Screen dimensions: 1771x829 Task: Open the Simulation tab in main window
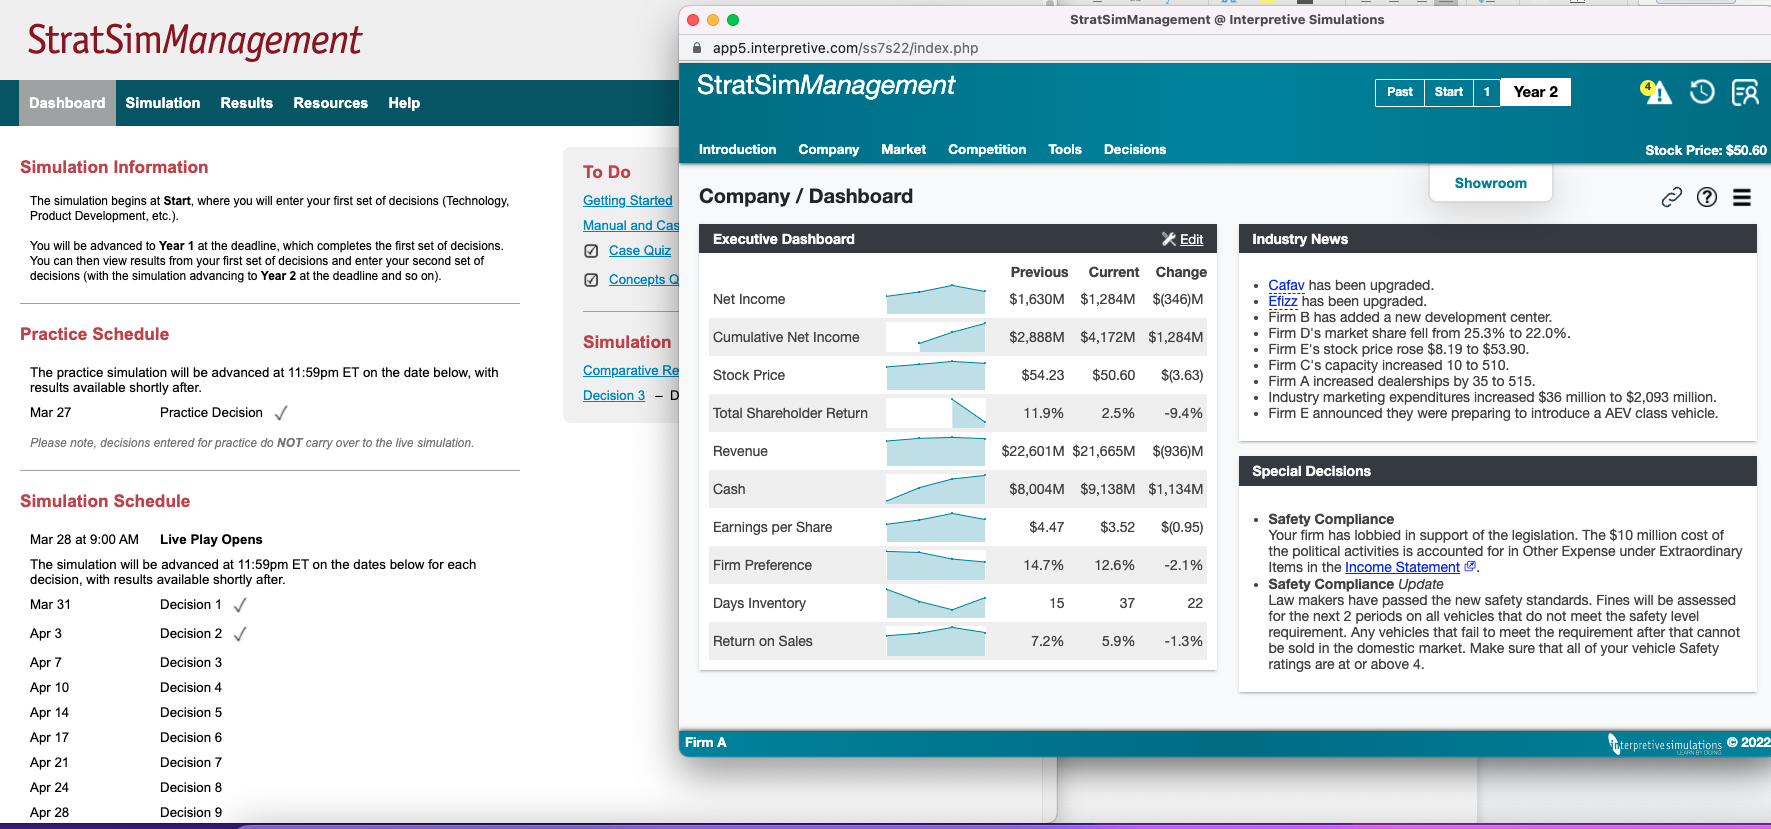click(x=163, y=103)
